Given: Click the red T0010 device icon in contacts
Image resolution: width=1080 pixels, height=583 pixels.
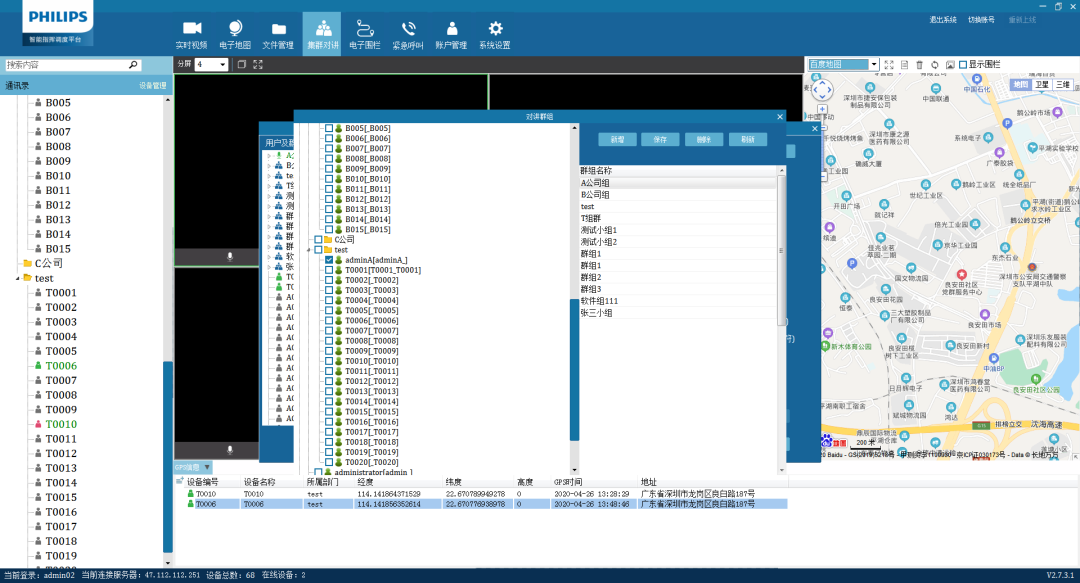Looking at the screenshot, I should pos(39,424).
